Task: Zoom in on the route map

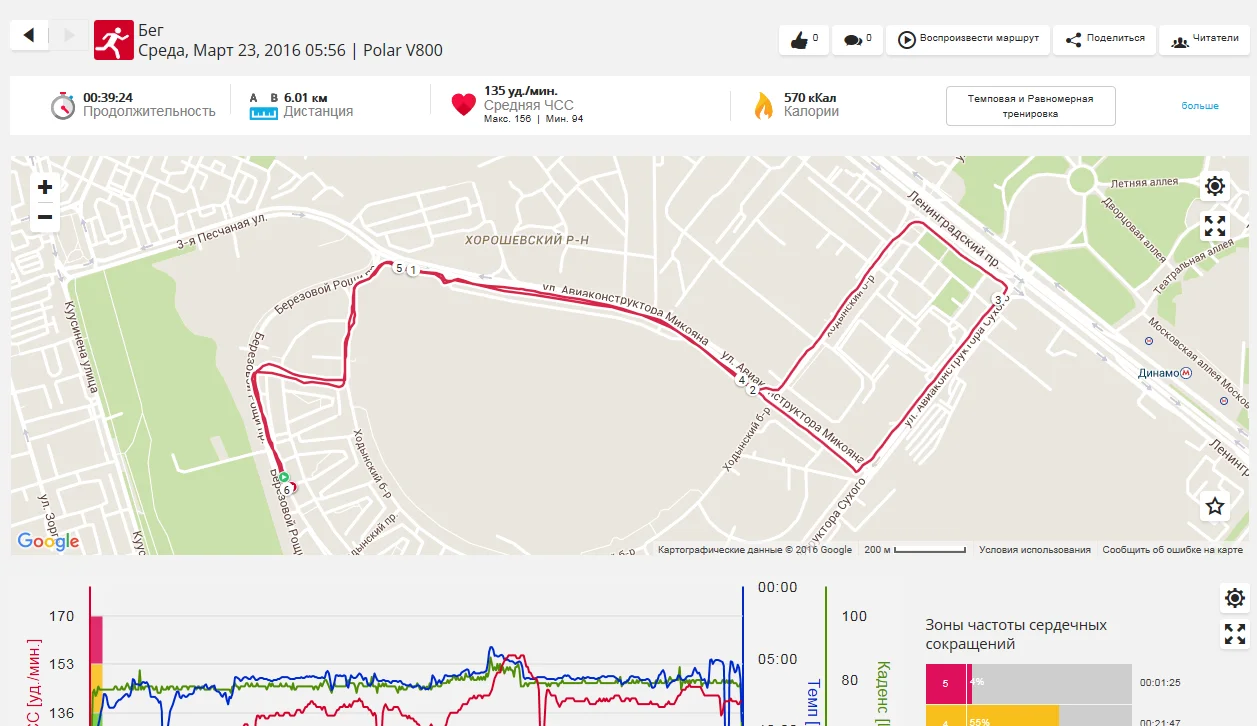Action: tap(45, 187)
